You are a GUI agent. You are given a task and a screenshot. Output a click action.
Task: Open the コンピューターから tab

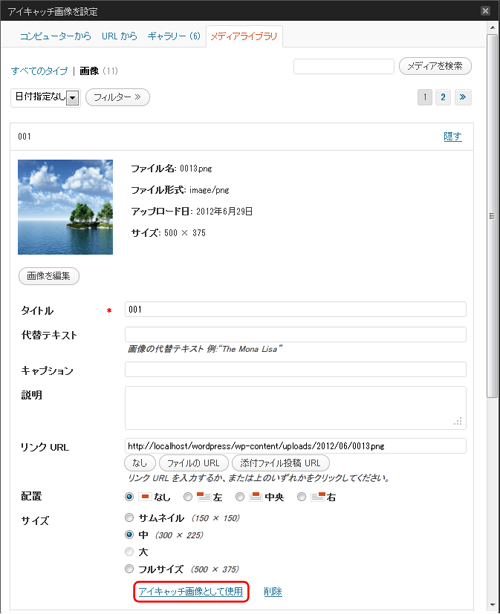56,36
